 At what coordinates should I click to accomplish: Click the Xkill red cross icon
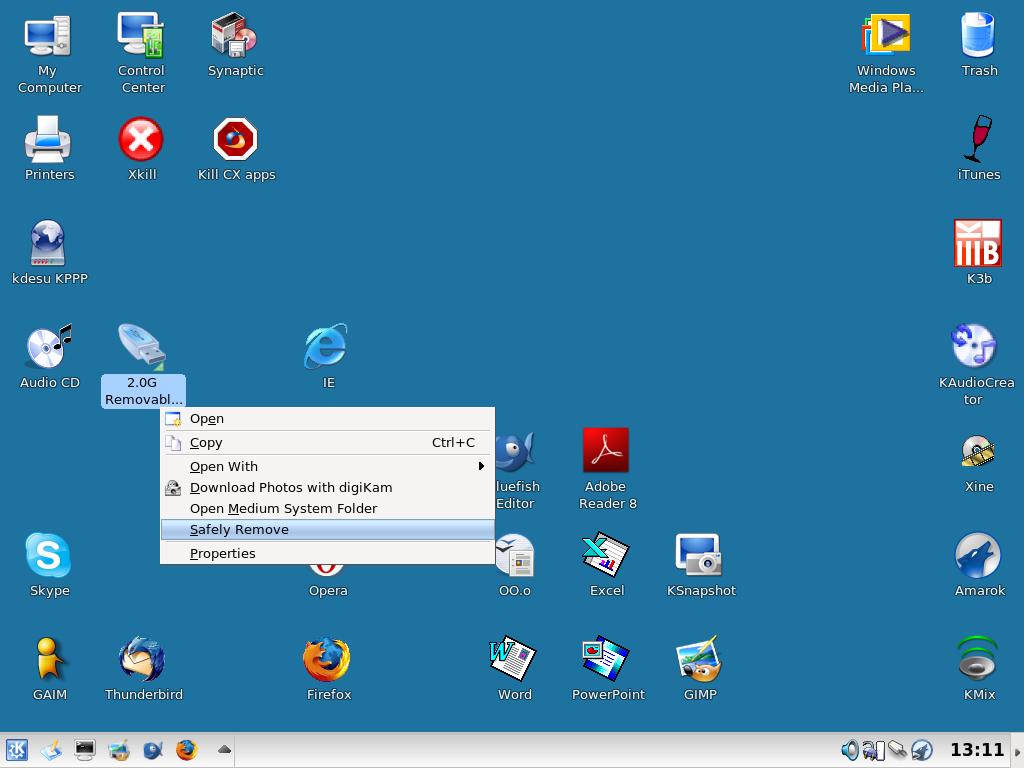pyautogui.click(x=141, y=139)
